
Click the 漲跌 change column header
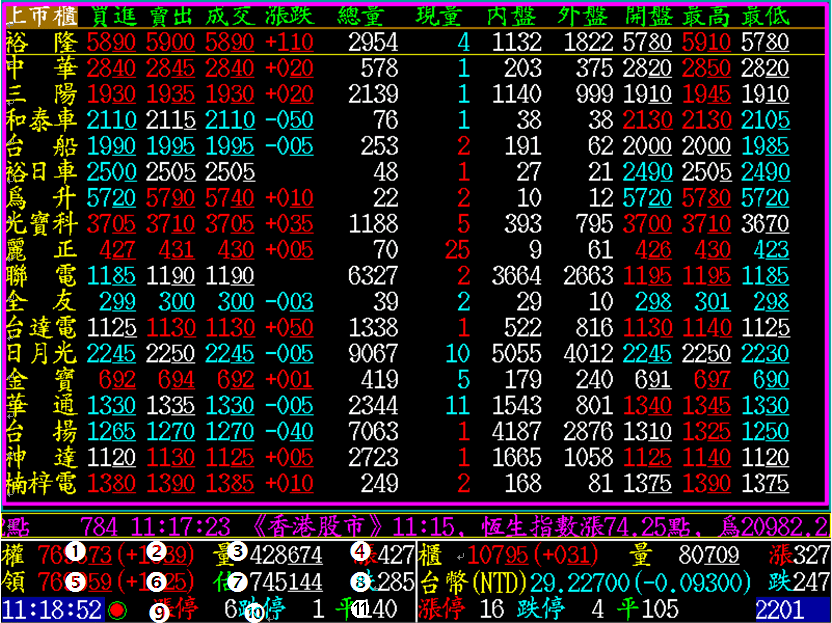pos(291,15)
